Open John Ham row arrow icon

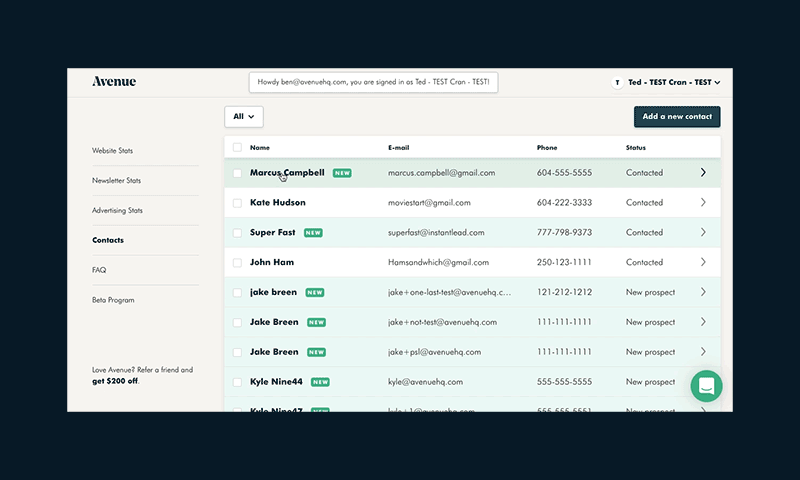click(x=703, y=262)
